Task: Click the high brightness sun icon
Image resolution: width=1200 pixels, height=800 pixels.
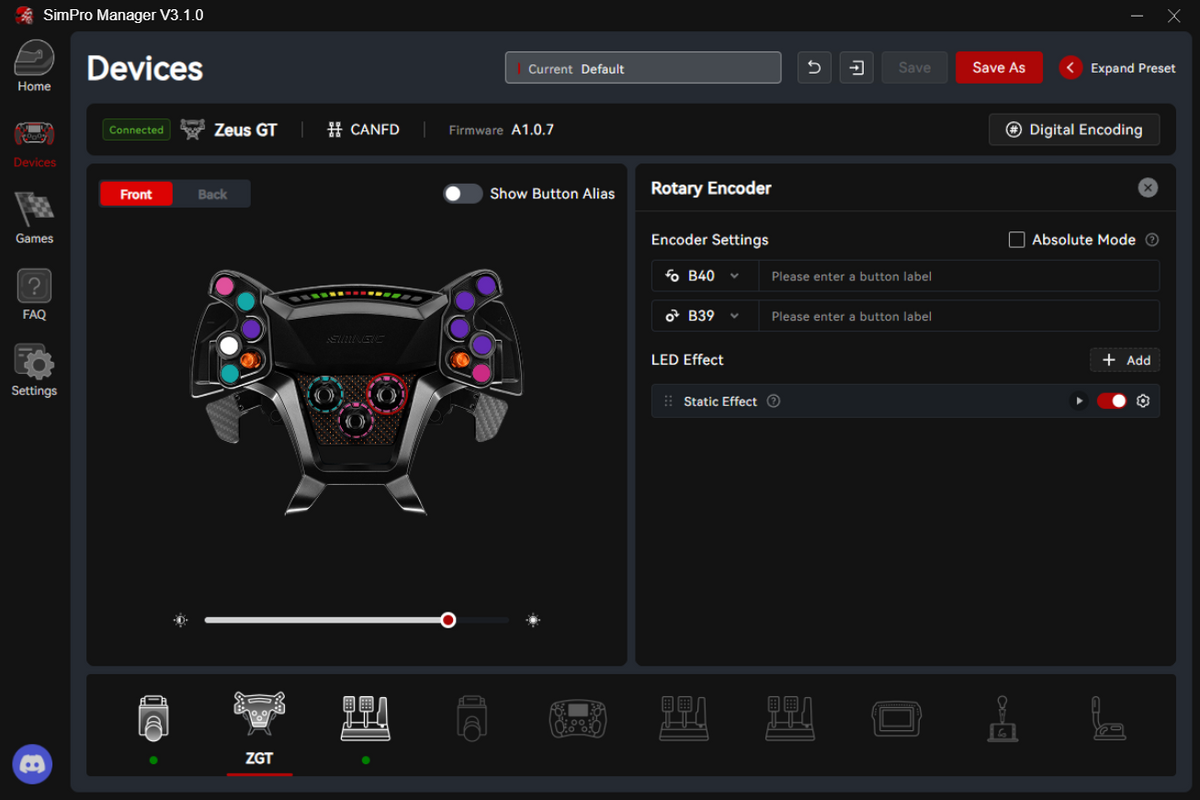Action: coord(533,620)
